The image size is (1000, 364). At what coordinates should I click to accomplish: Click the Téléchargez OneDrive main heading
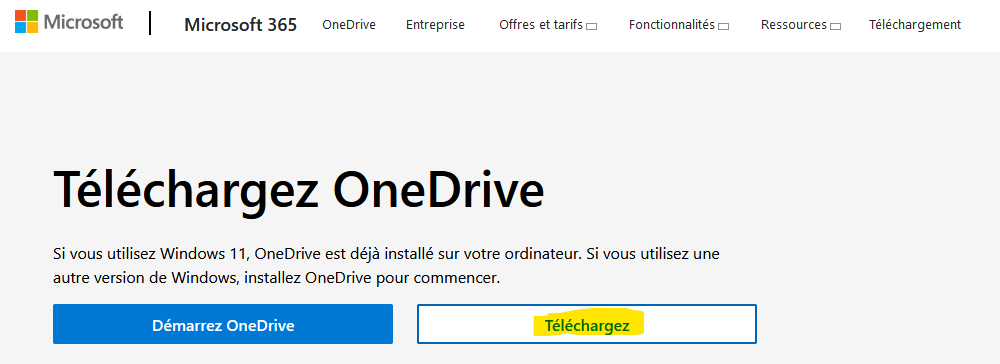tap(298, 190)
